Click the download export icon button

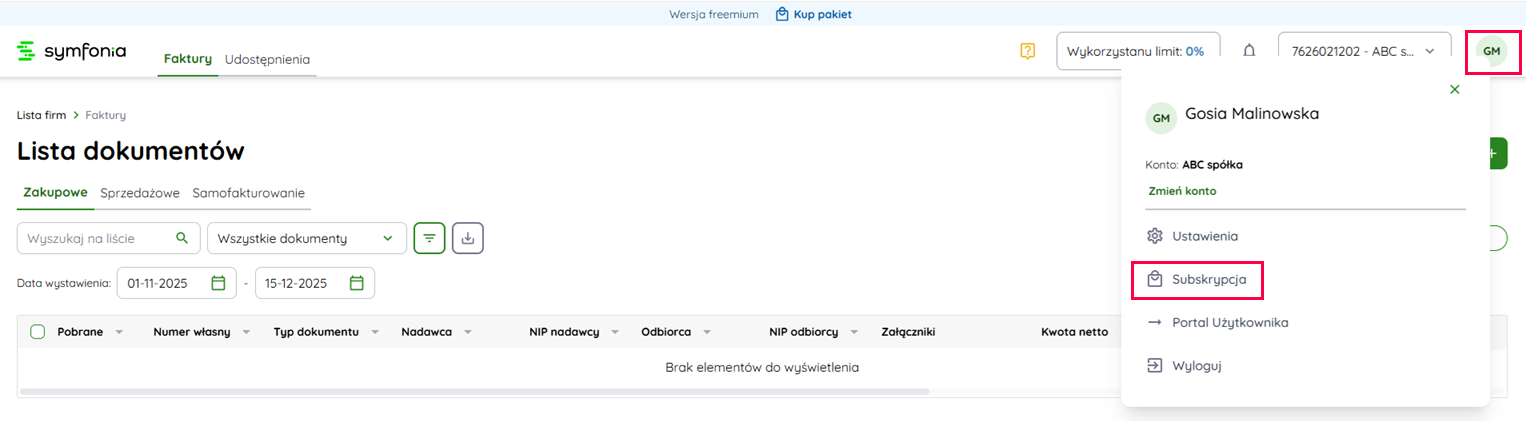click(468, 238)
